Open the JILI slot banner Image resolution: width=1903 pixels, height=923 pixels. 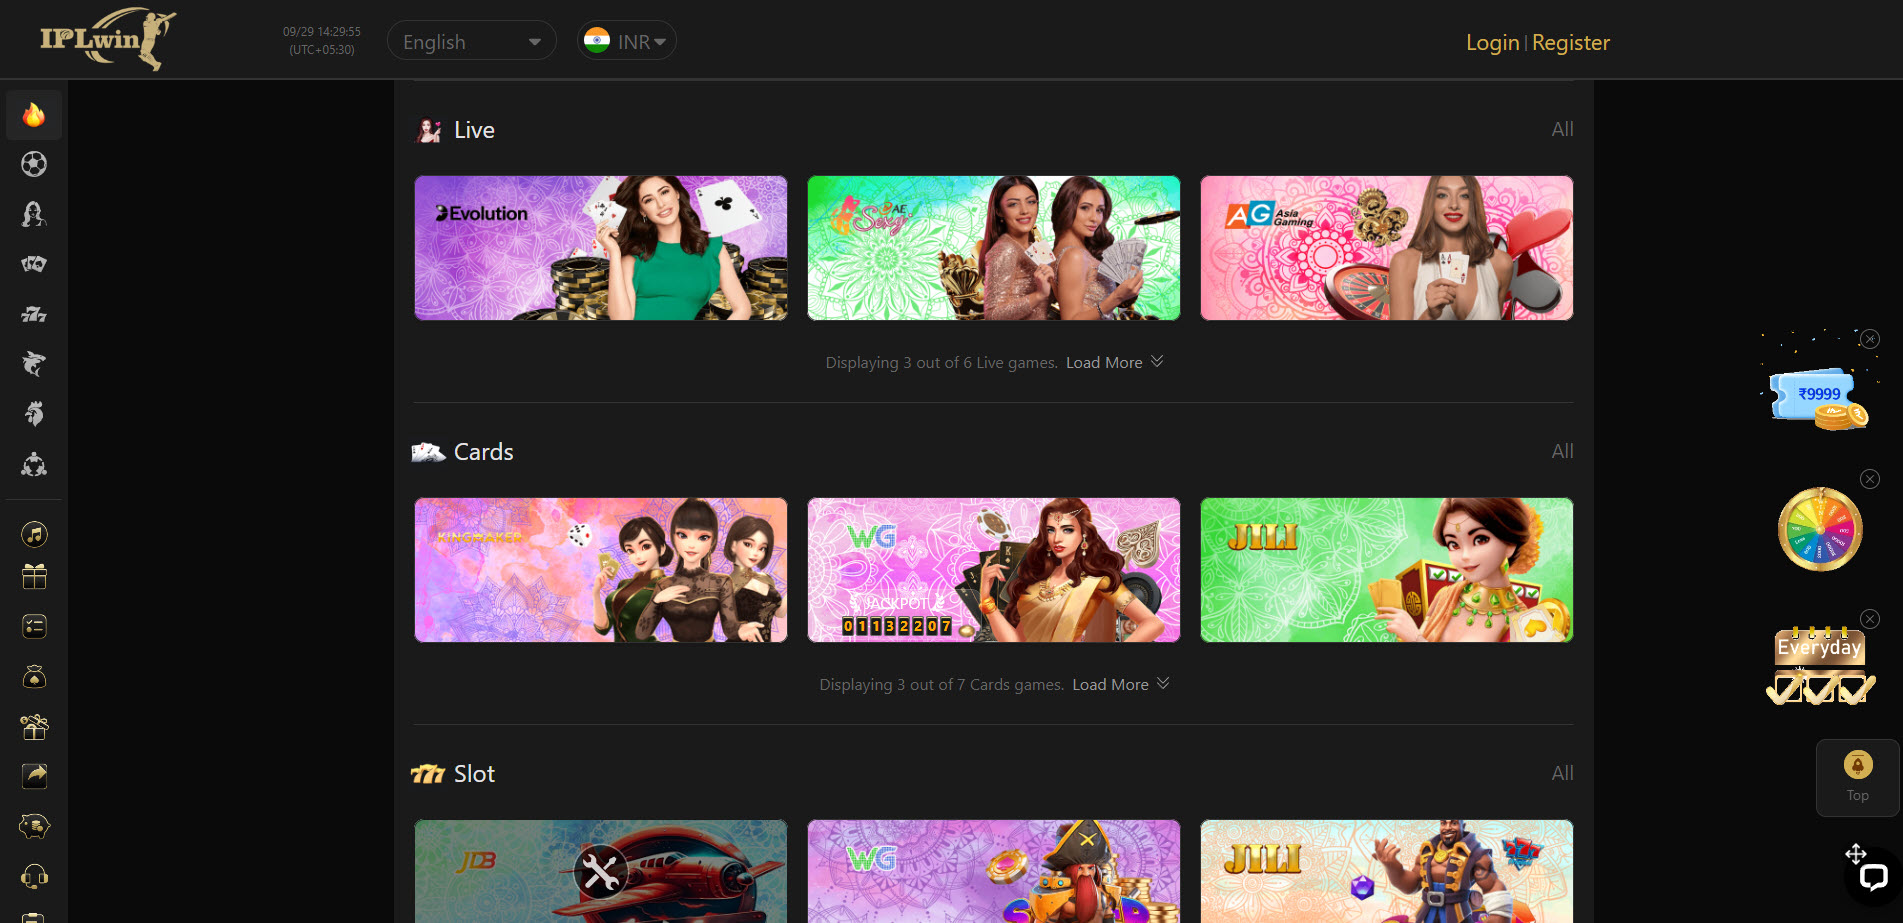point(1387,871)
